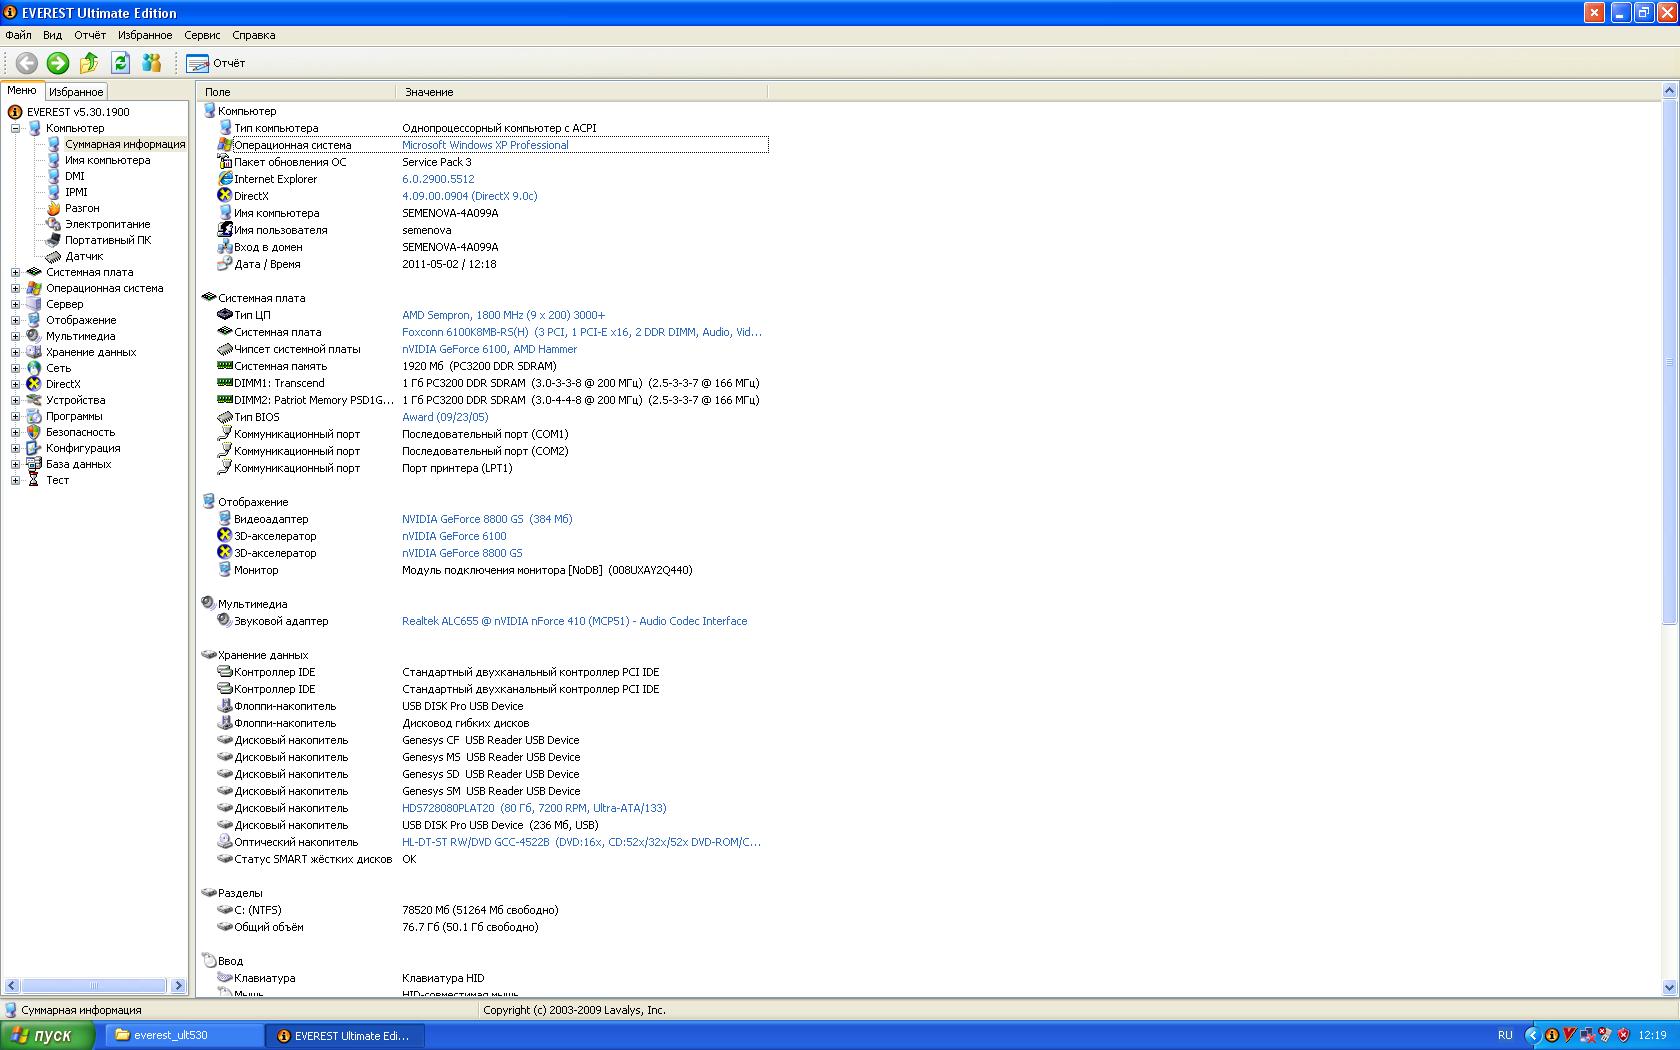Click the 12:19 clock in system tray
Viewport: 1680px width, 1050px height.
pos(1653,1036)
